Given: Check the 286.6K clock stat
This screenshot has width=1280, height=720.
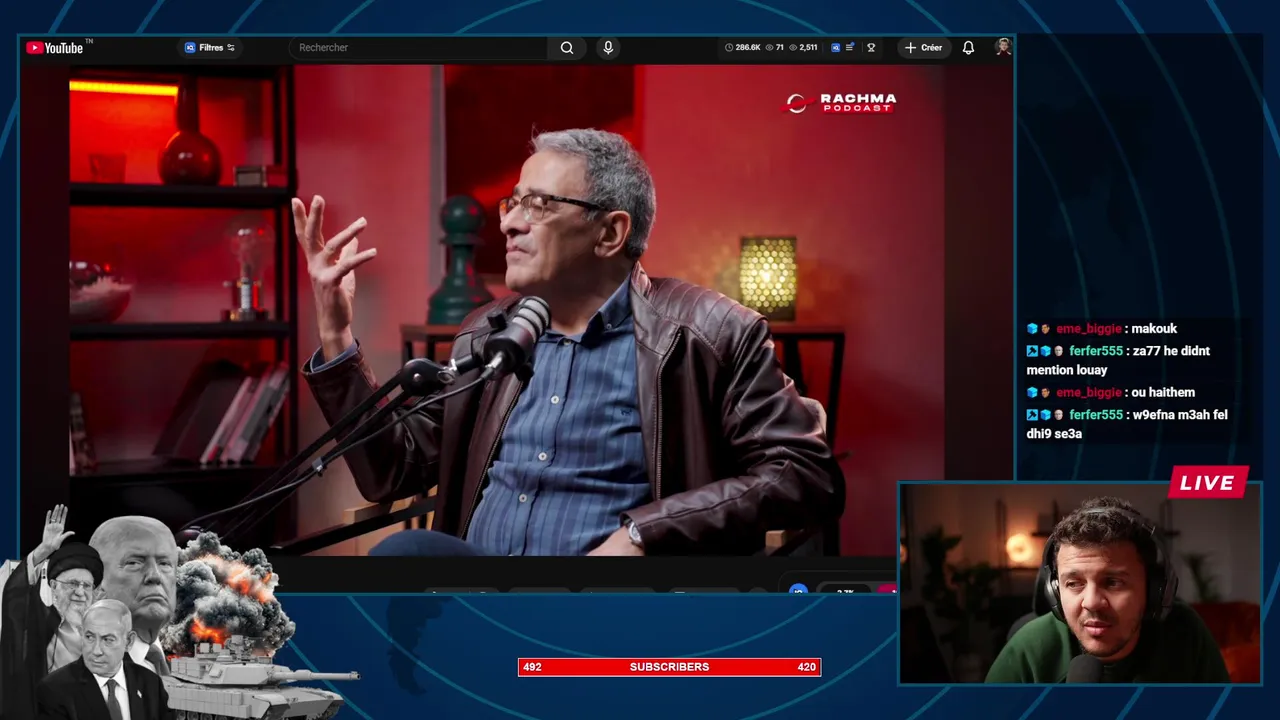Looking at the screenshot, I should [x=743, y=47].
